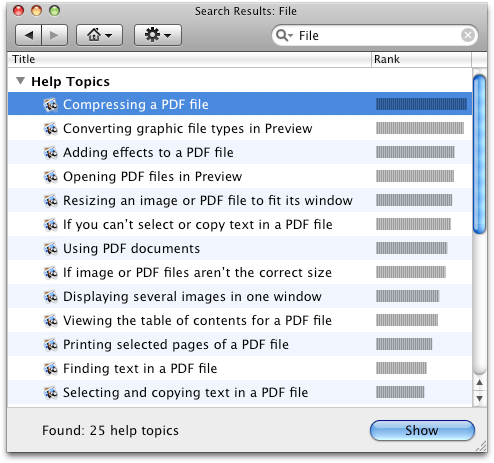Open the gear action menu
This screenshot has width=494, height=463.
click(158, 35)
